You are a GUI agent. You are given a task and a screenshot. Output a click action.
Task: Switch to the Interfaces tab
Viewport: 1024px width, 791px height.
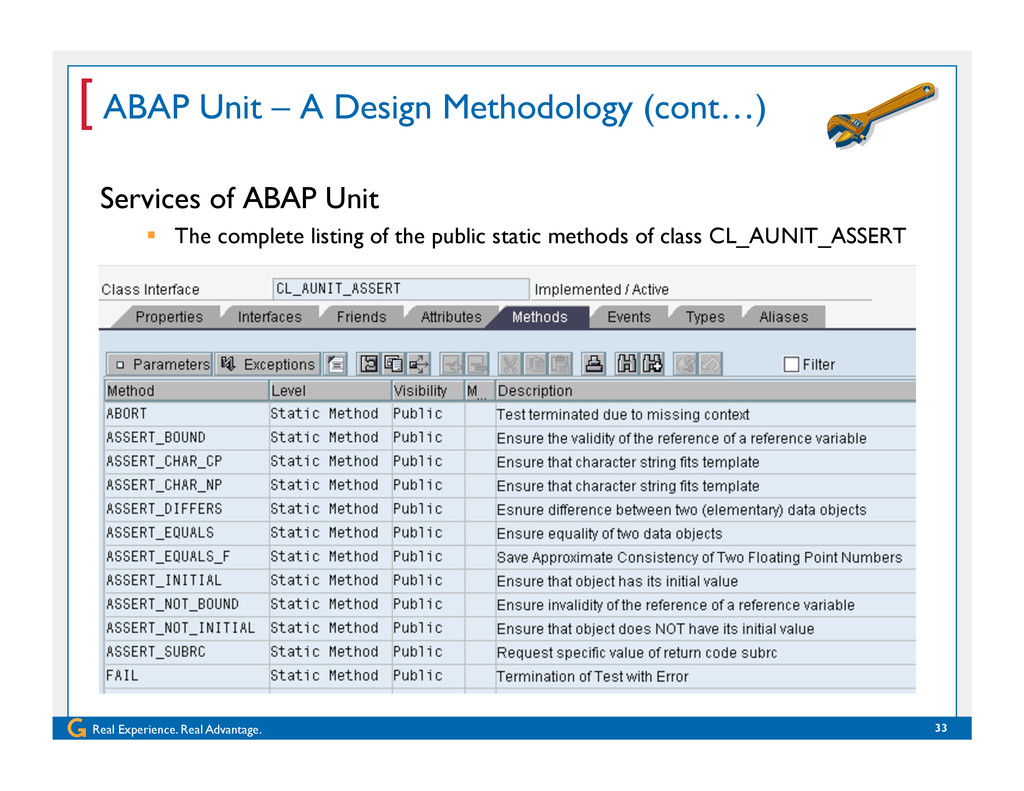[269, 317]
